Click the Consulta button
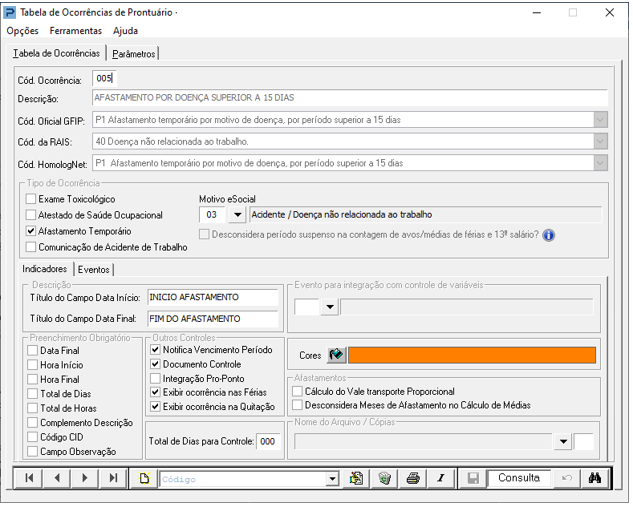This screenshot has width=633, height=509. [519, 478]
